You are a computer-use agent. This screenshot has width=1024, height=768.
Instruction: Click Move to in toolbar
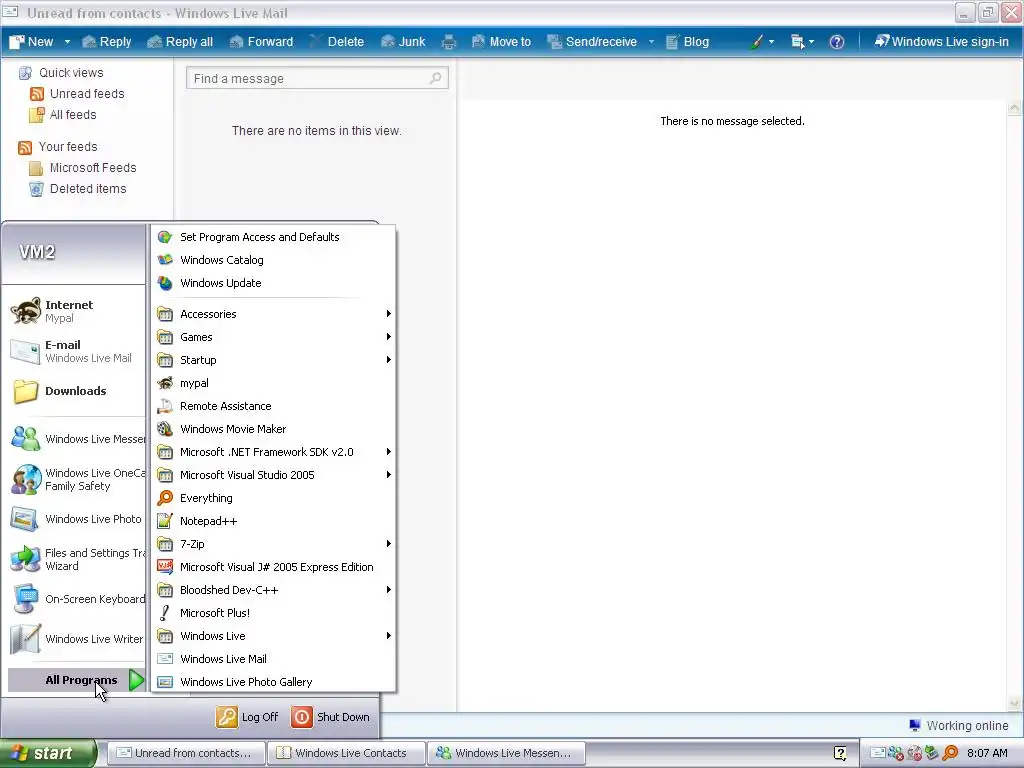point(501,42)
